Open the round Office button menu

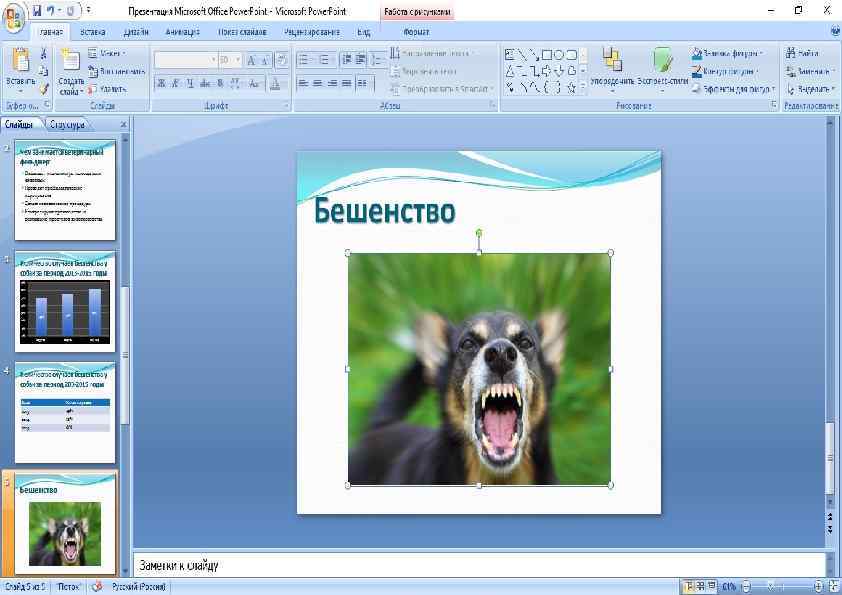13,17
